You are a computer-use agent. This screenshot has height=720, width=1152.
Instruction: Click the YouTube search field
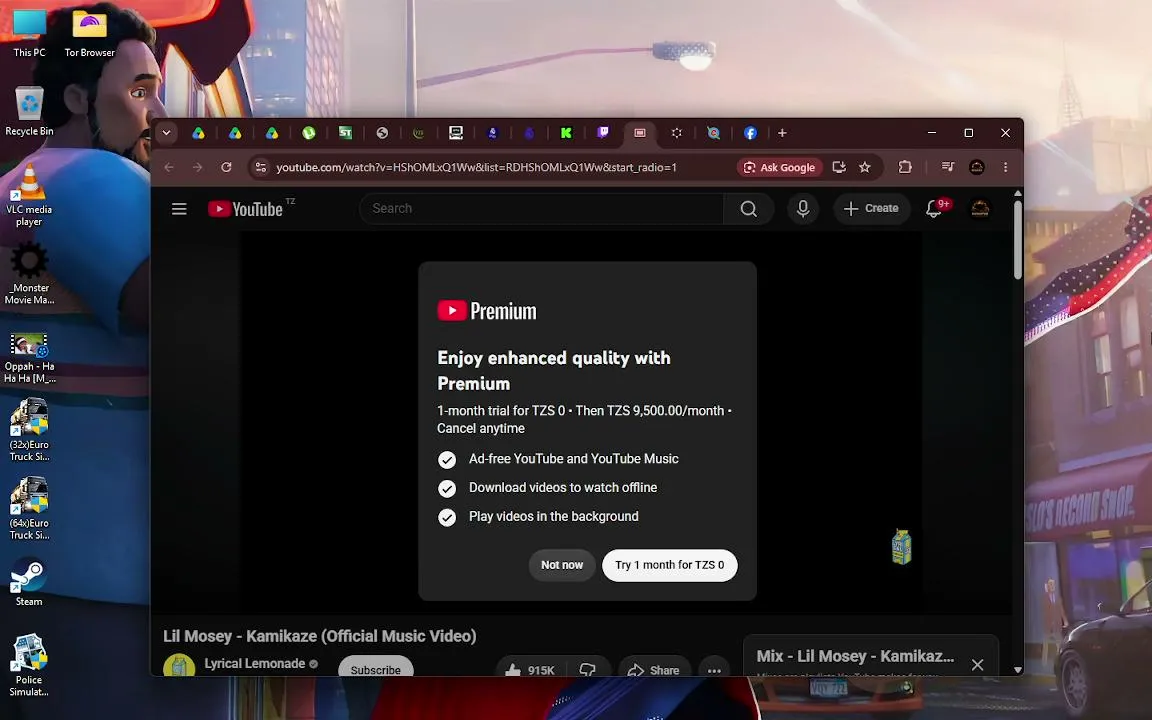pos(541,209)
